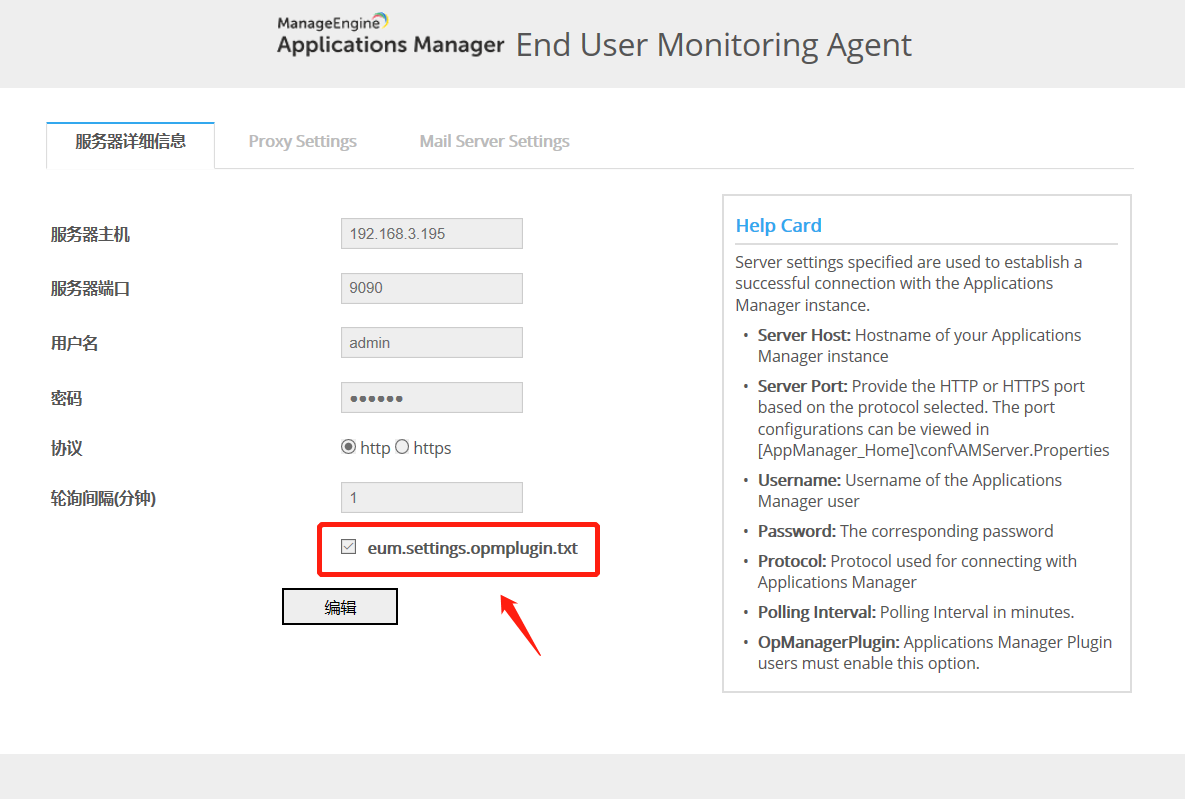
Task: Click the Server Port: help entry
Action: pos(933,418)
